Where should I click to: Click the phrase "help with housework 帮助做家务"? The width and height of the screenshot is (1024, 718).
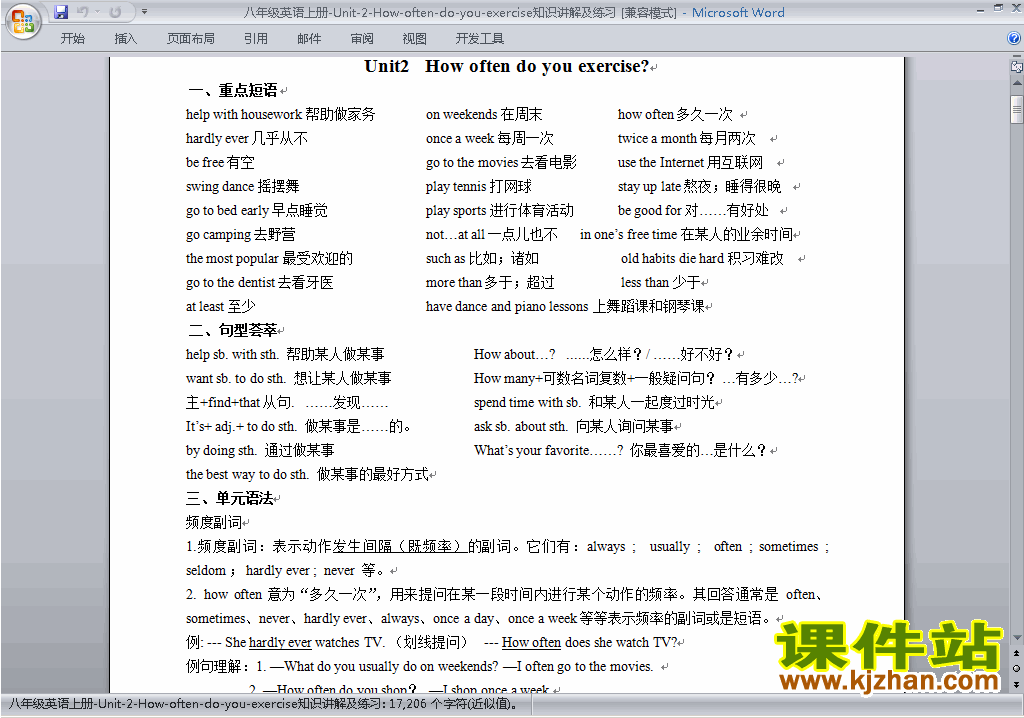[281, 114]
